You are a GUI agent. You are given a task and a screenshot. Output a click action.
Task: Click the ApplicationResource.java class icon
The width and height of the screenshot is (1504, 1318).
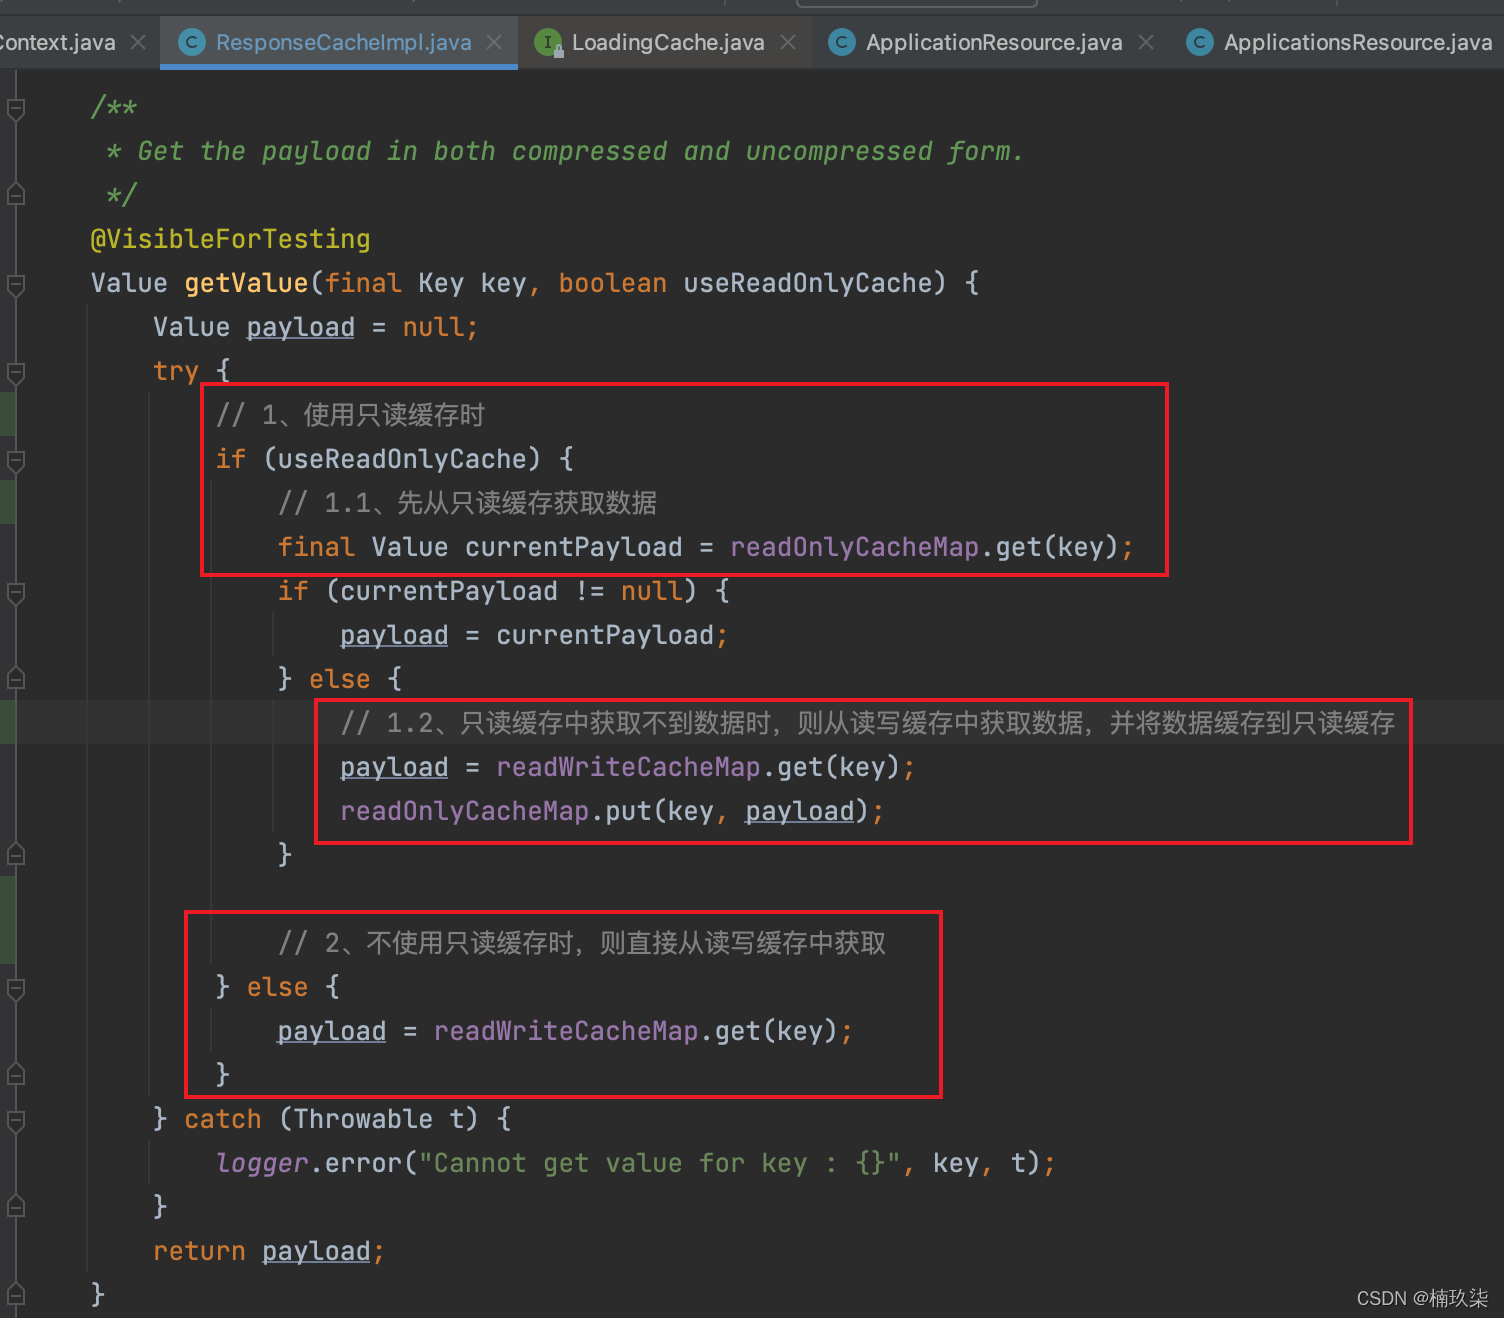click(842, 42)
